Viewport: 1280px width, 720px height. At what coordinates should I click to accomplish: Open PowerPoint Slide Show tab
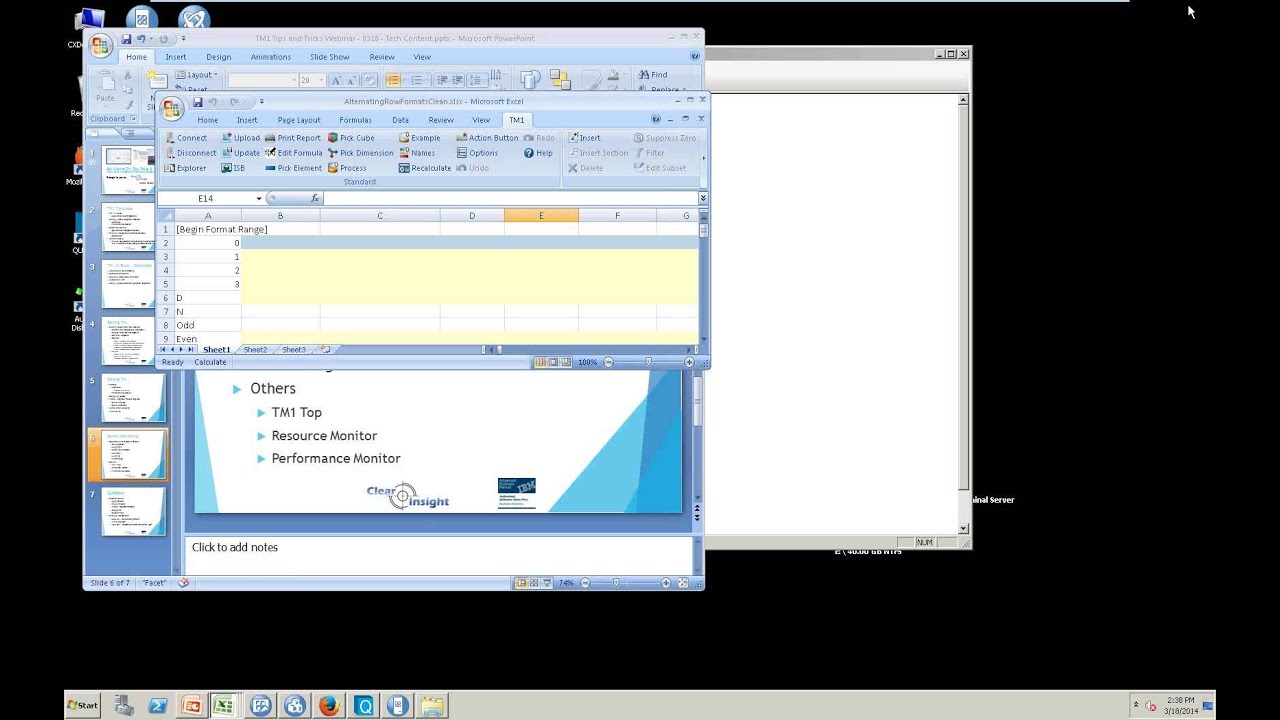329,57
